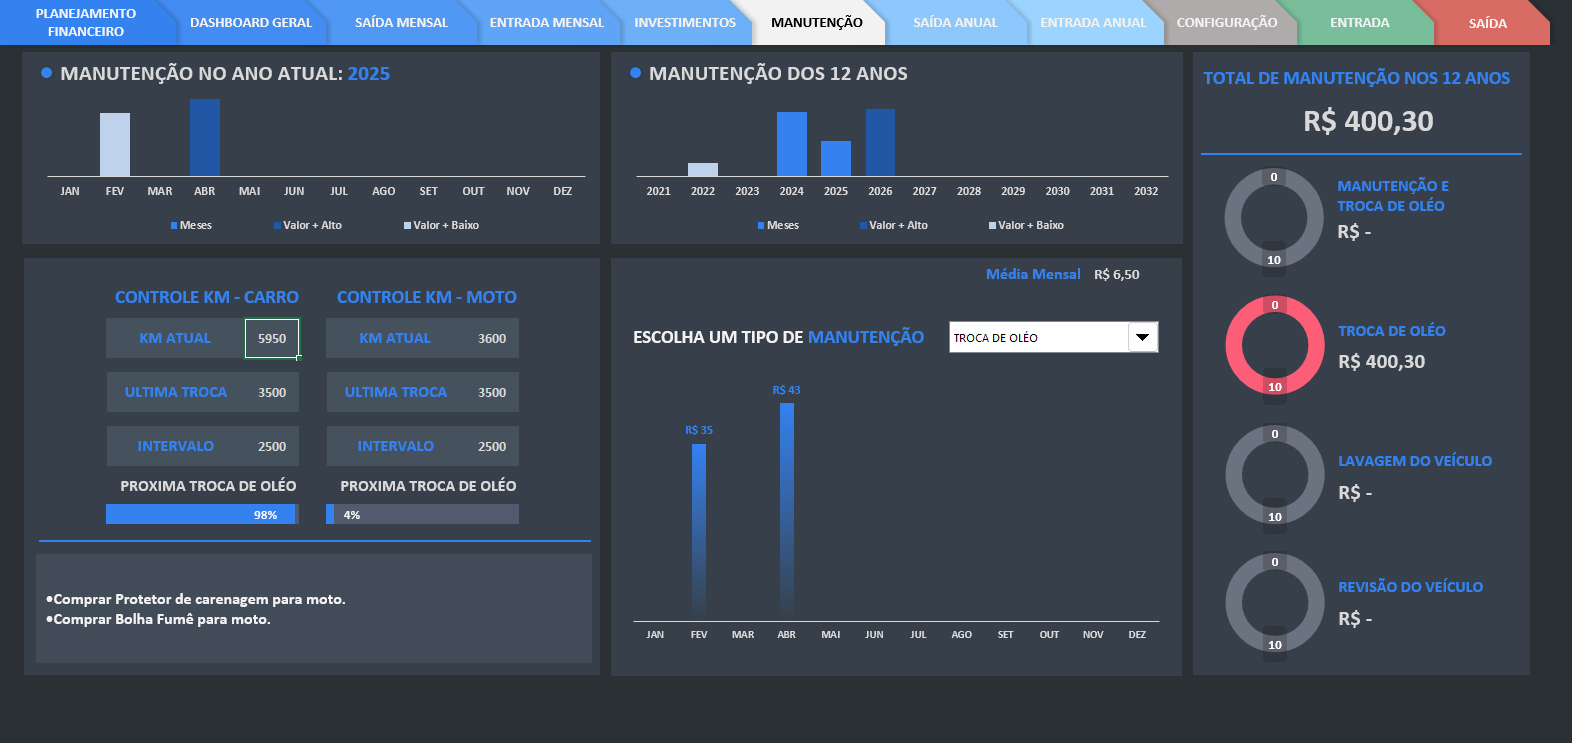Viewport: 1572px width, 743px height.
Task: Click the R$ 43 bar for ABR
Action: tap(787, 512)
